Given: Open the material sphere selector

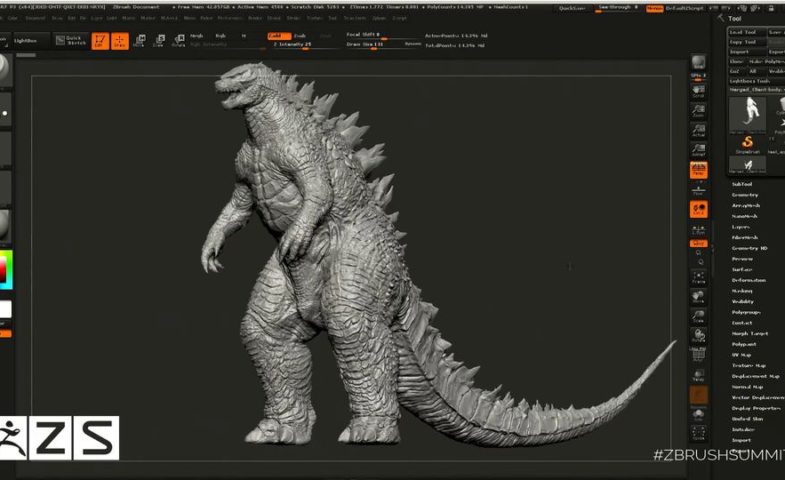Looking at the screenshot, I should (5, 227).
